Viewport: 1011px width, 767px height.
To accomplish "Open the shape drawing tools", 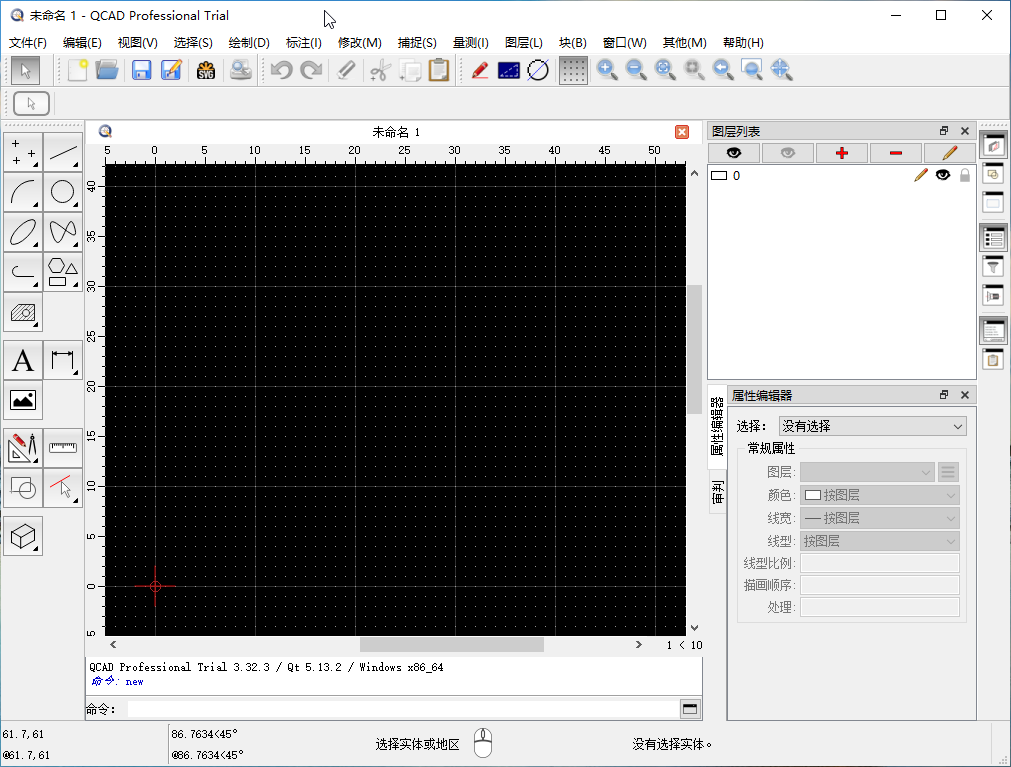I will click(x=63, y=272).
